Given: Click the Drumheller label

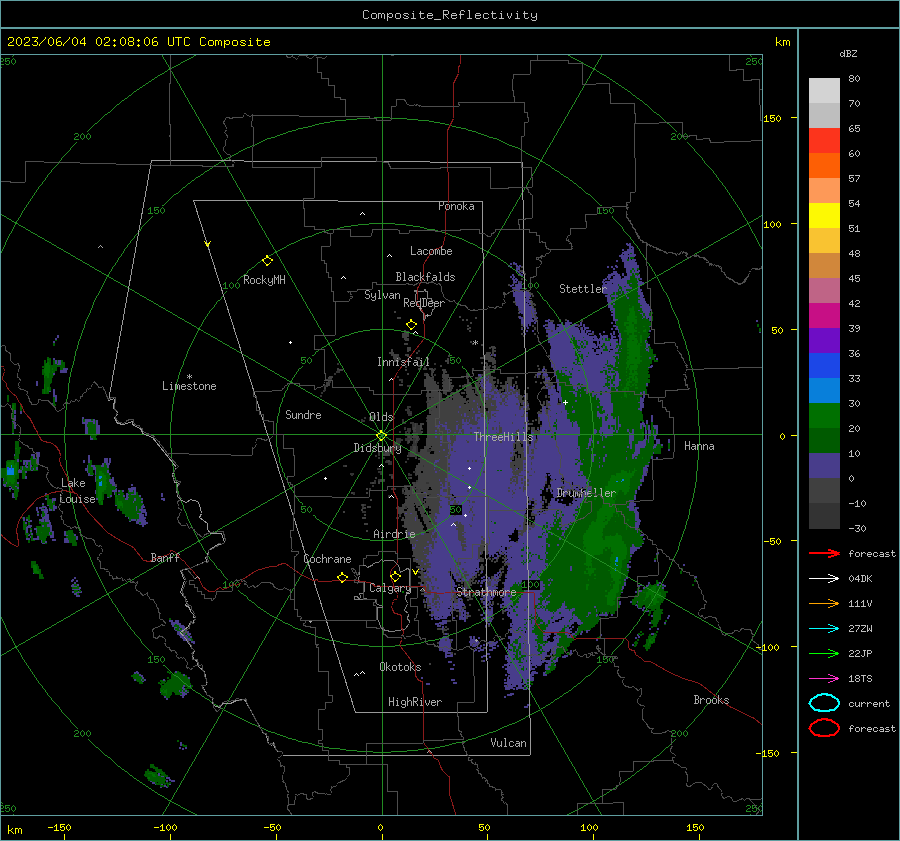Looking at the screenshot, I should pyautogui.click(x=586, y=493).
